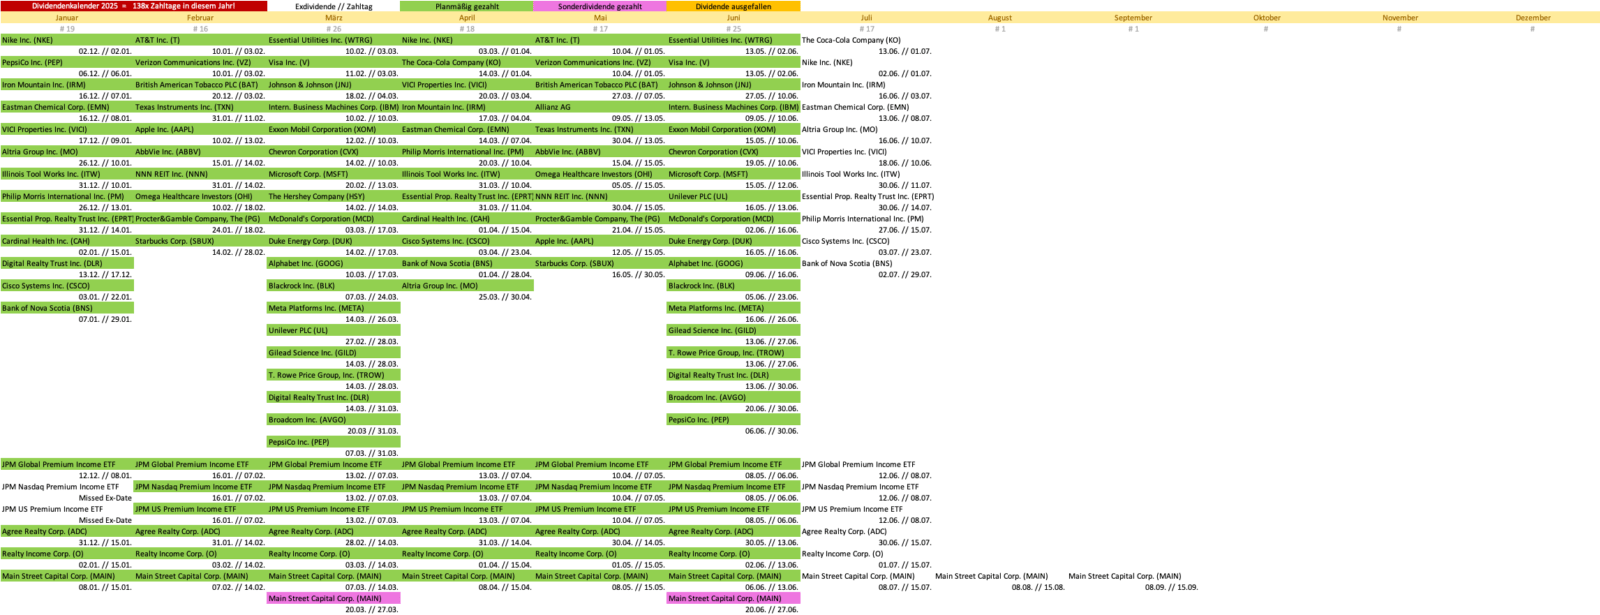This screenshot has width=1600, height=615.
Task: Select the orange 'Dividende ausgefallen' legend cell
Action: pos(733,6)
